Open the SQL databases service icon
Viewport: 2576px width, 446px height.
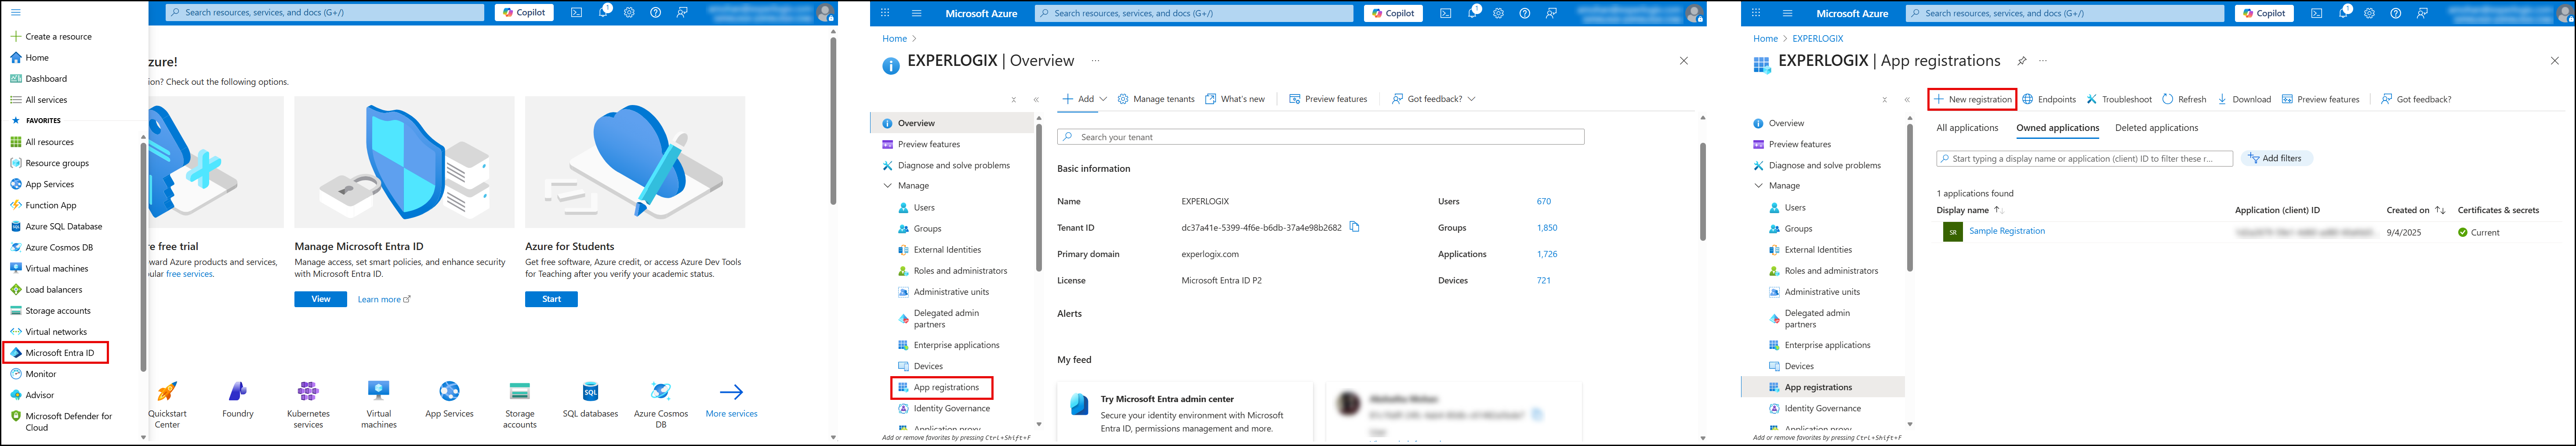[x=590, y=391]
